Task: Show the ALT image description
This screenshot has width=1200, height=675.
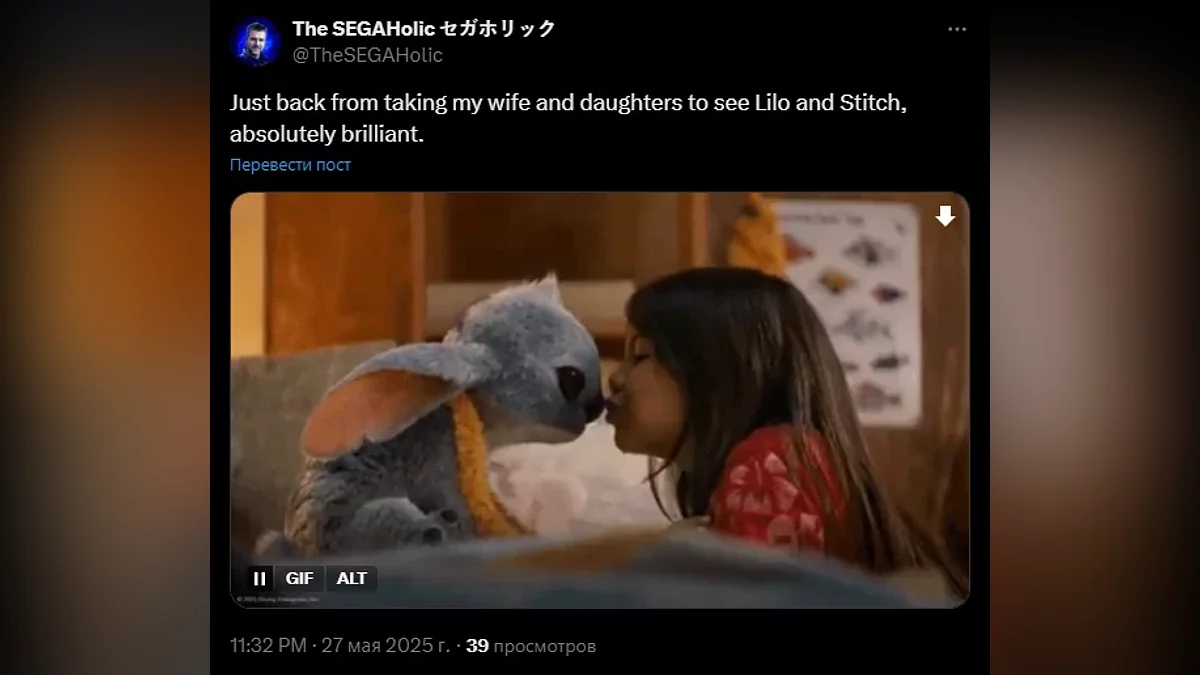Action: point(352,578)
